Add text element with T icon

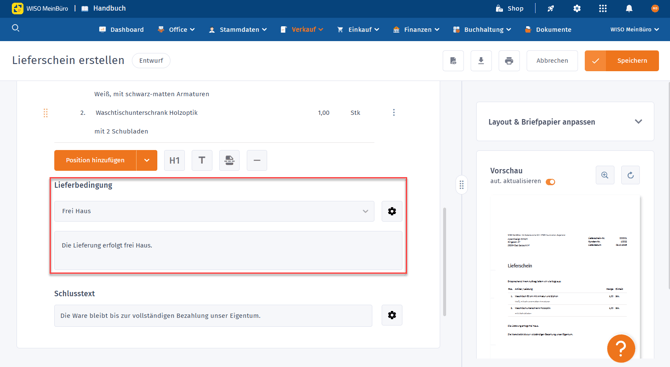coord(202,160)
